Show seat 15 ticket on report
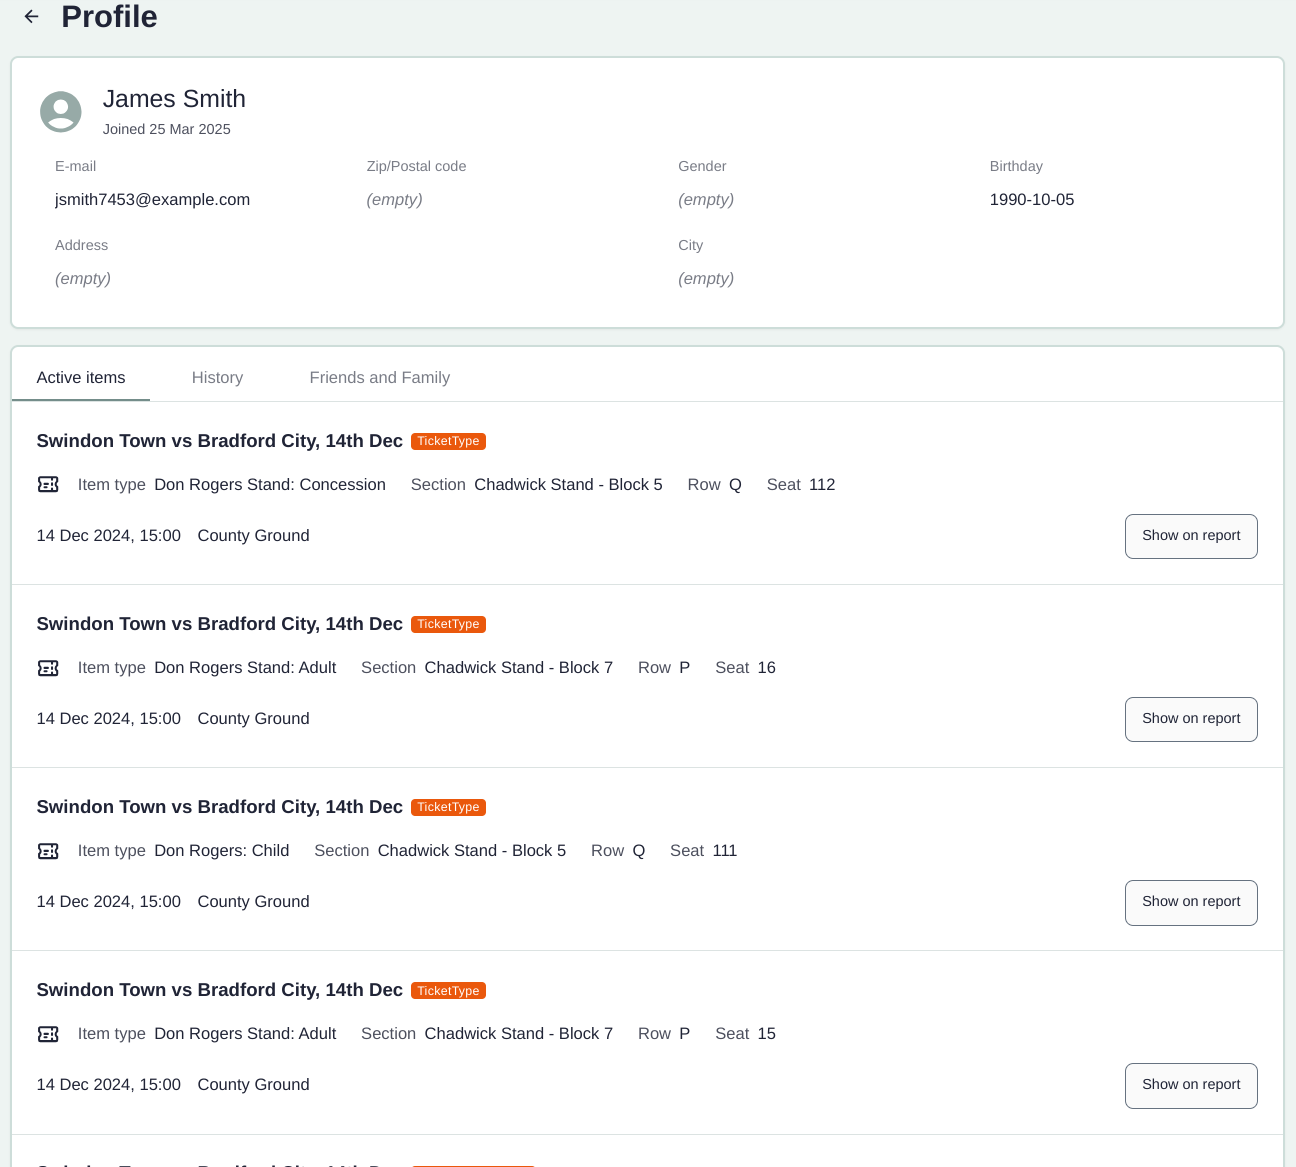The height and width of the screenshot is (1167, 1296). (1190, 1085)
